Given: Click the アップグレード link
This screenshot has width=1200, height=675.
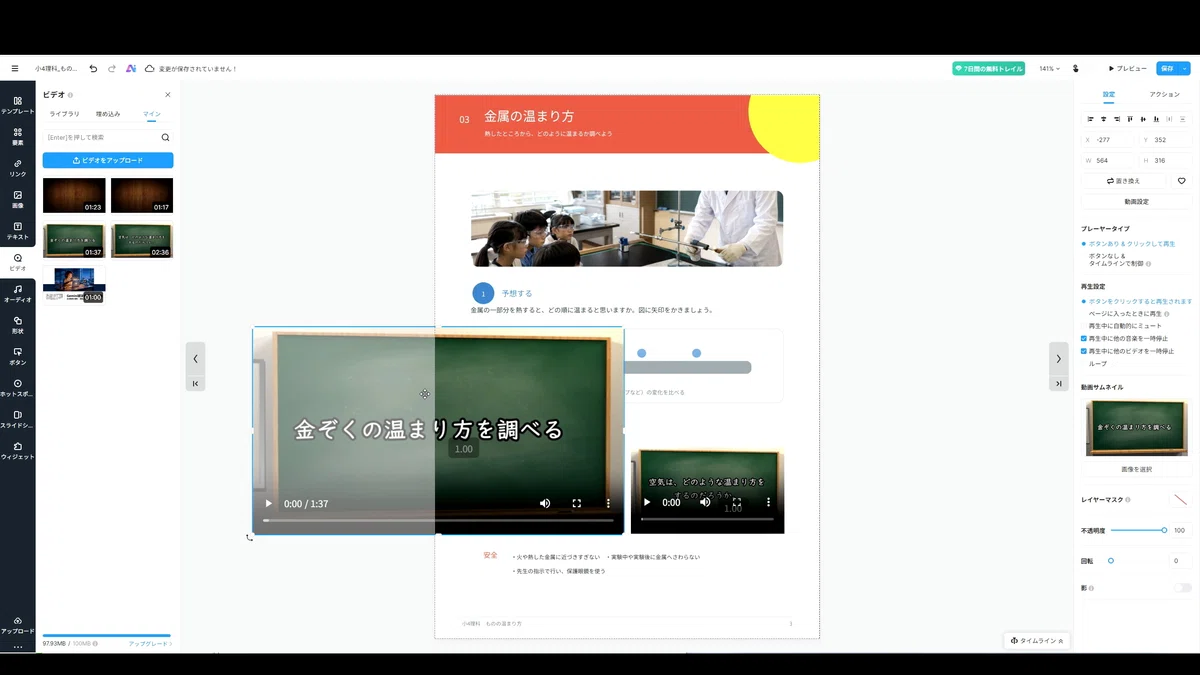Looking at the screenshot, I should point(149,644).
